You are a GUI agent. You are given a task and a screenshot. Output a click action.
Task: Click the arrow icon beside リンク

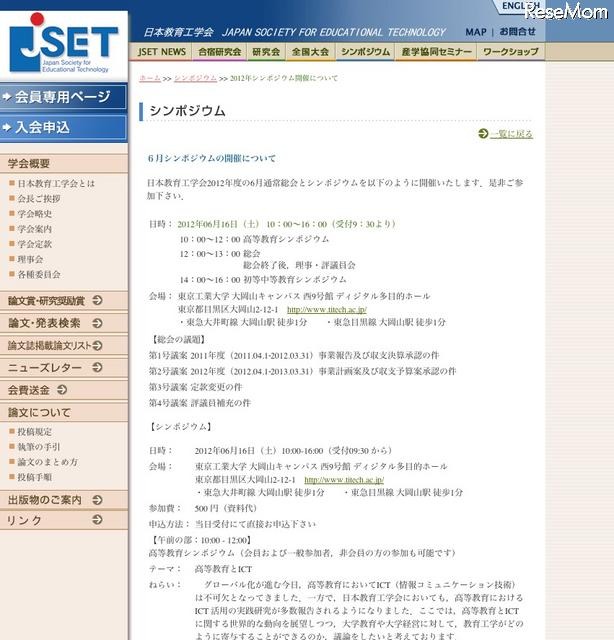(97, 520)
